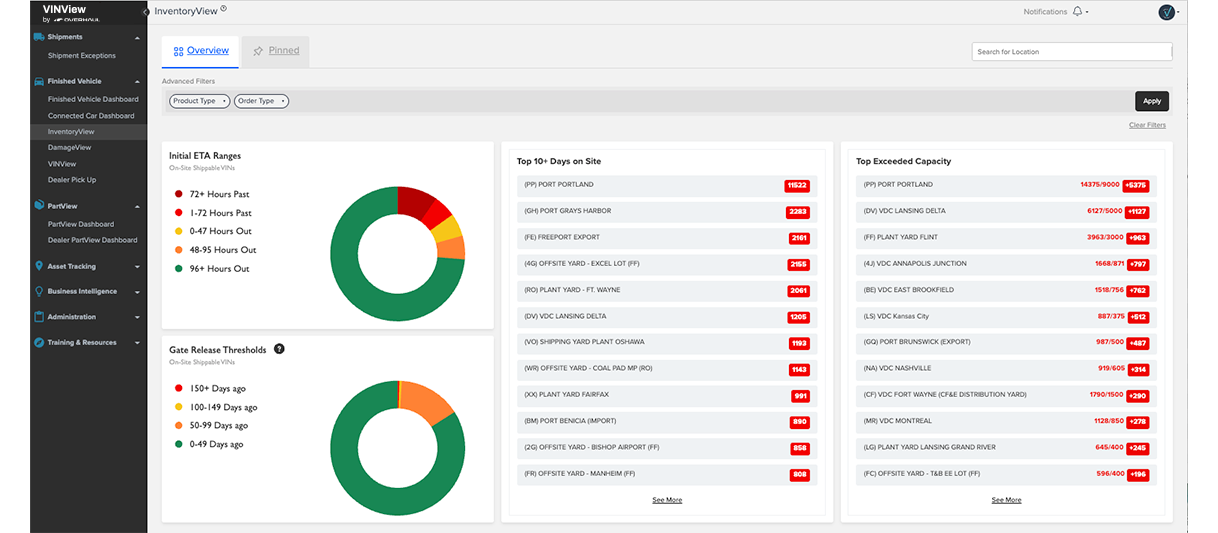
Task: Click the Shipments truck icon in sidebar
Action: (39, 37)
